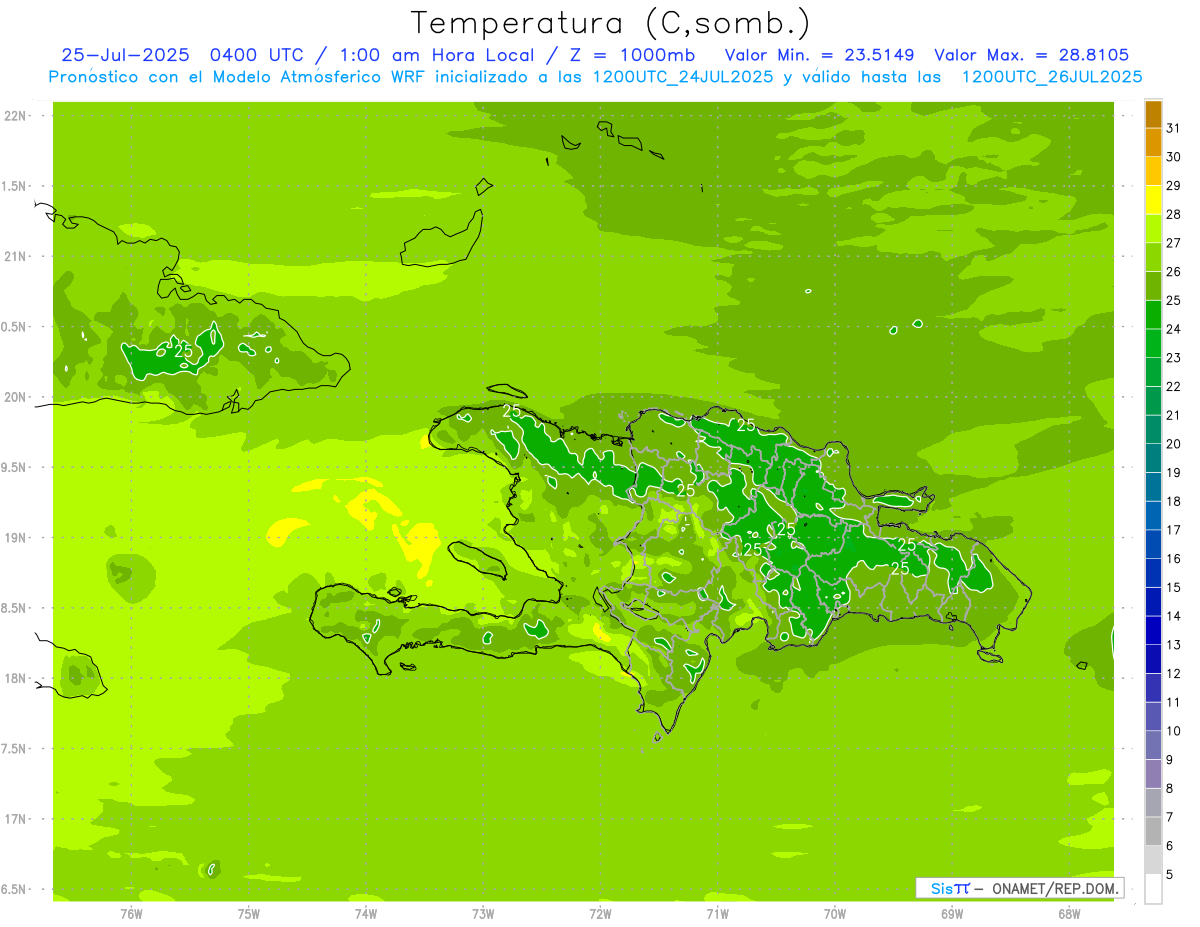Screen dimensions: 1200x927
Task: Click the '18N' latitude axis label
Action: tap(15, 678)
